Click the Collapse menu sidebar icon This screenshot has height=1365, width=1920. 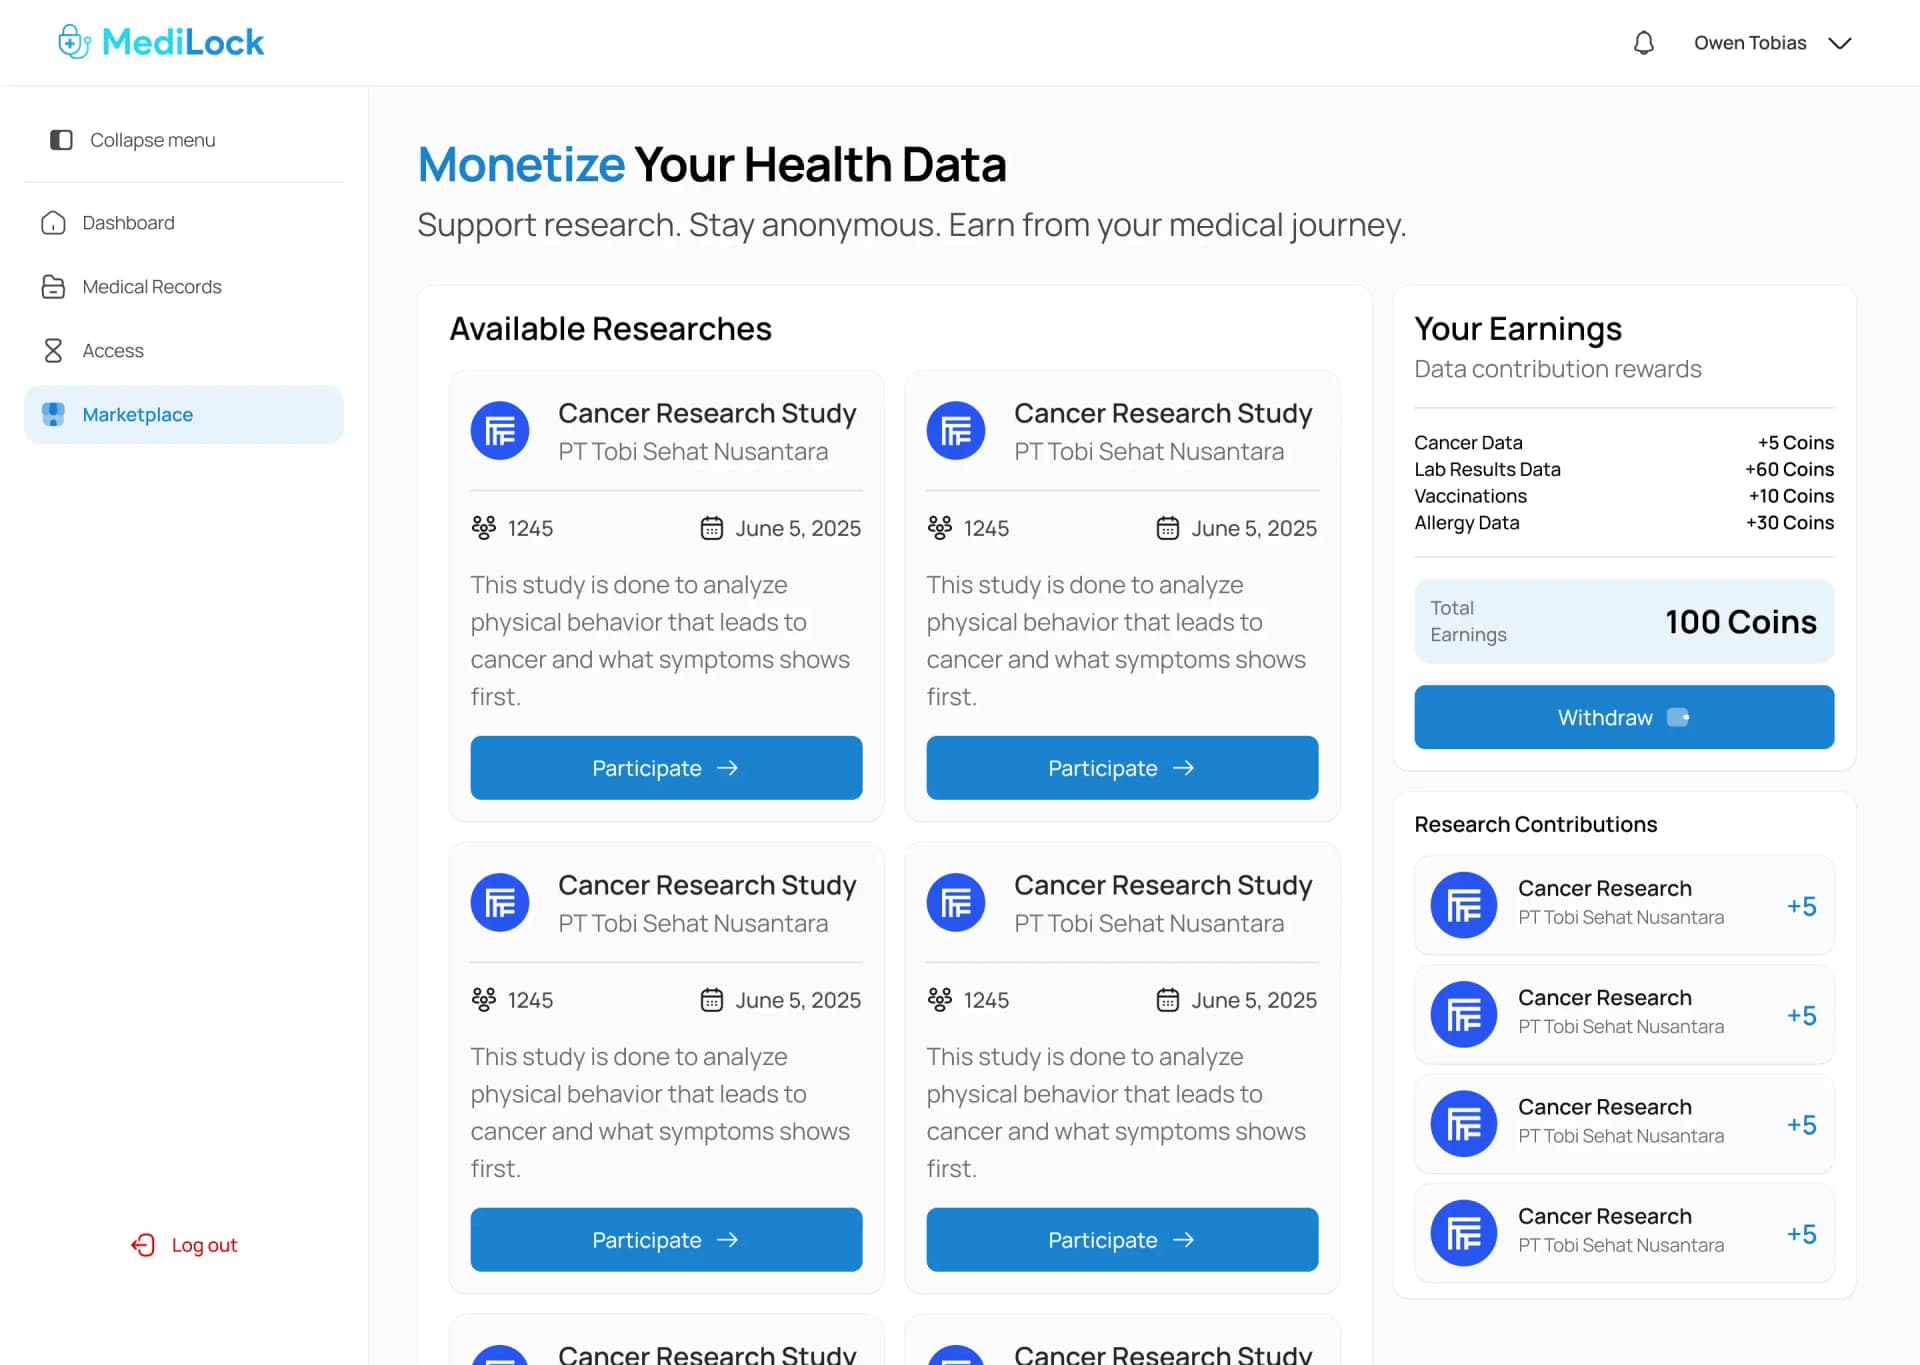click(61, 140)
